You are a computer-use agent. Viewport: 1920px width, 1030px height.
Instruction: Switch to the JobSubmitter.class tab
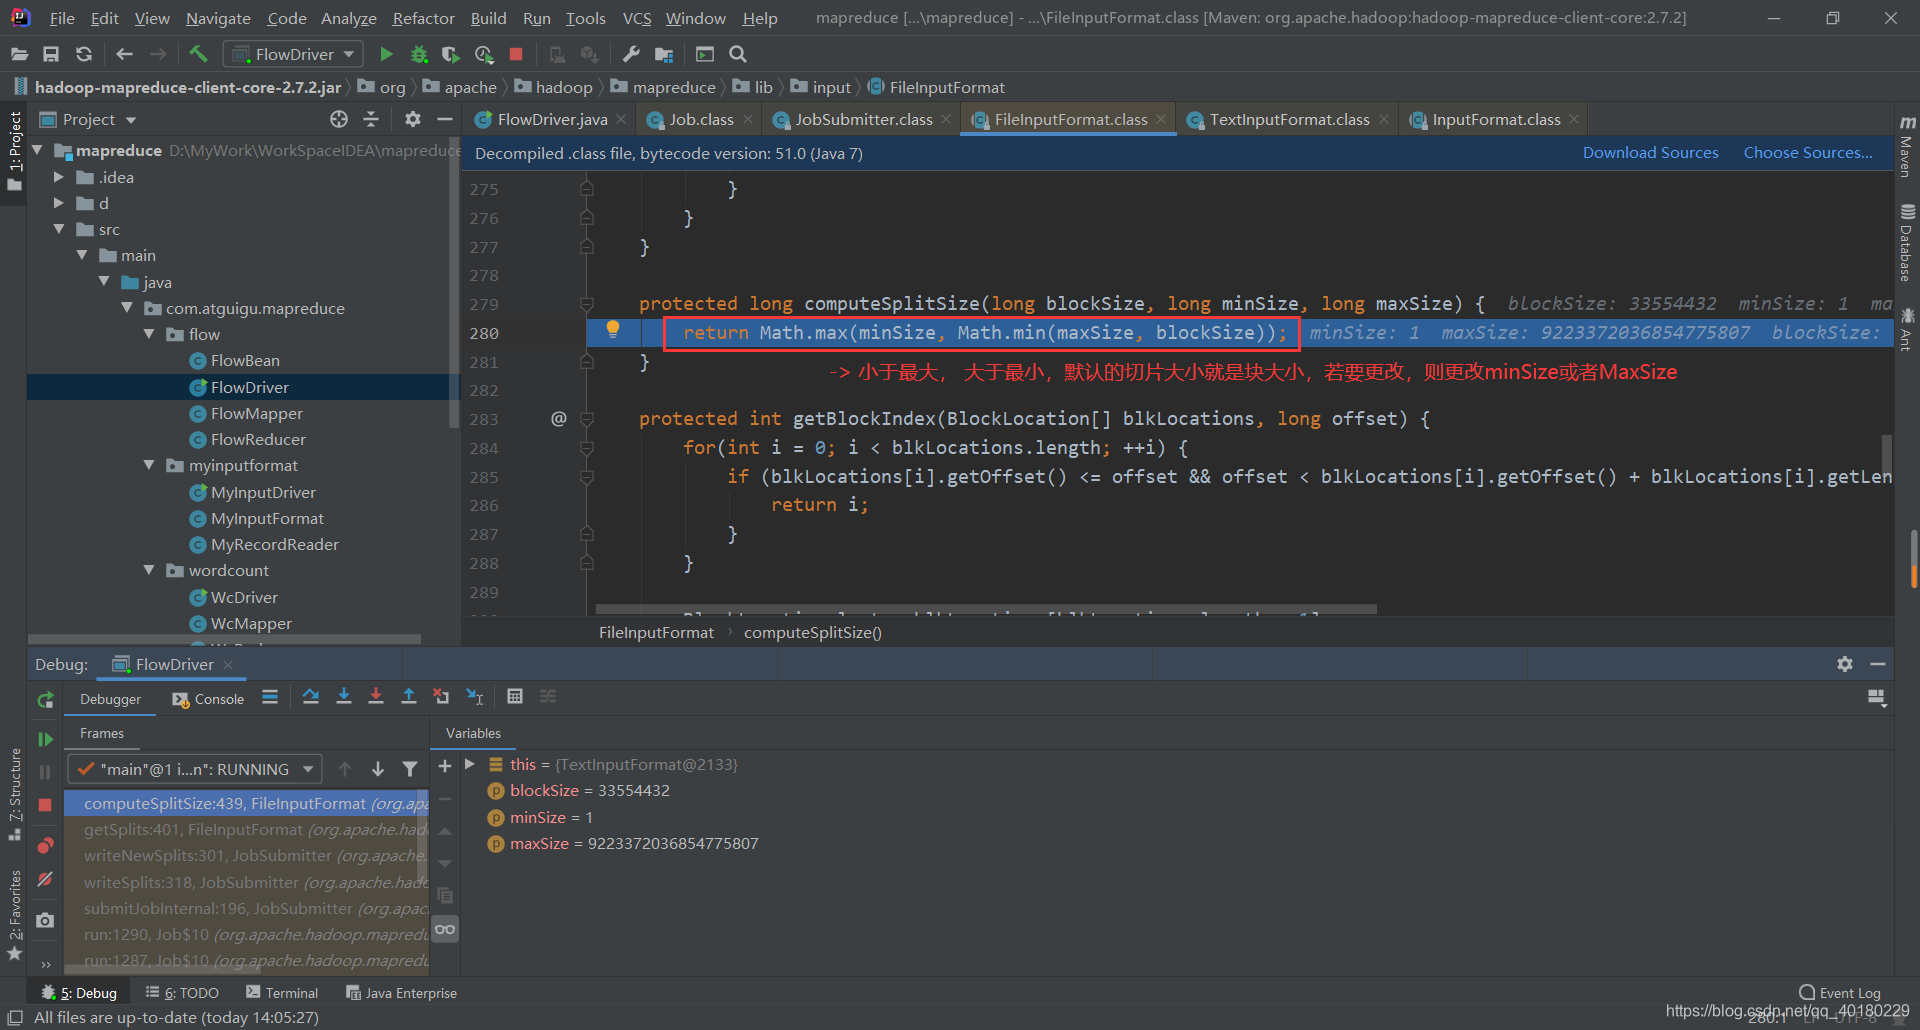coord(863,119)
